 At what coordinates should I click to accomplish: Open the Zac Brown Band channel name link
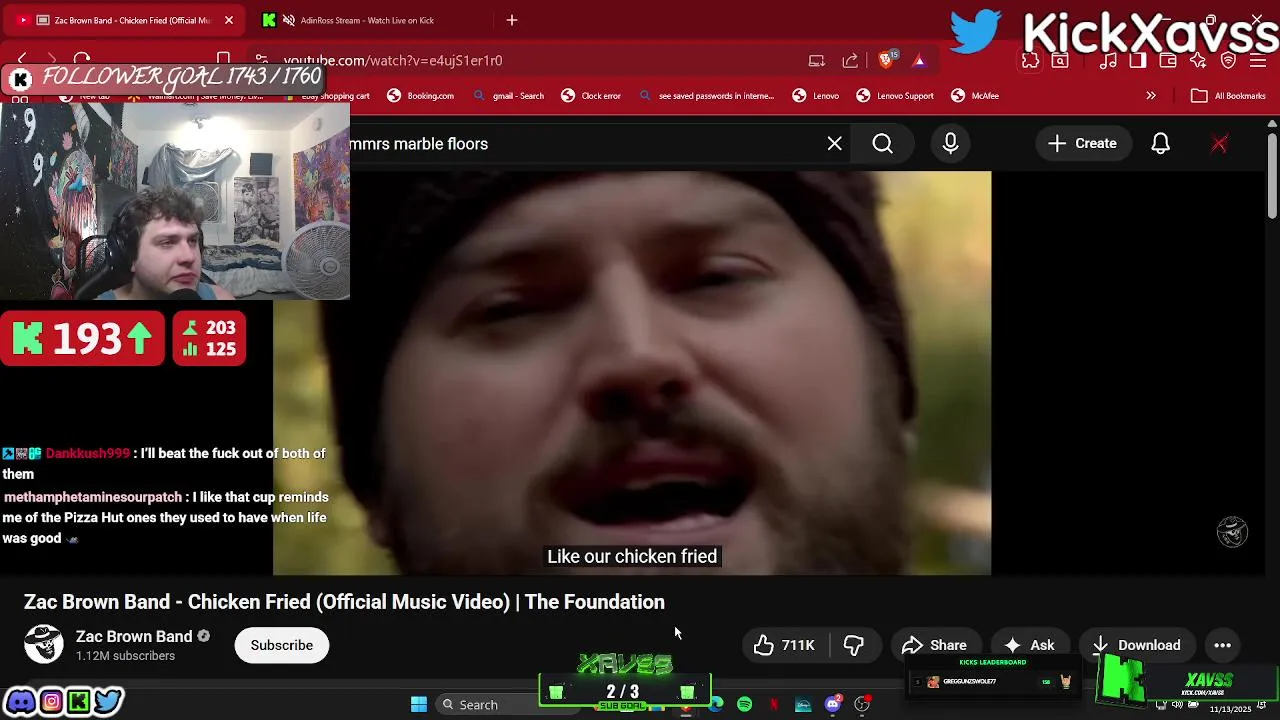point(134,636)
